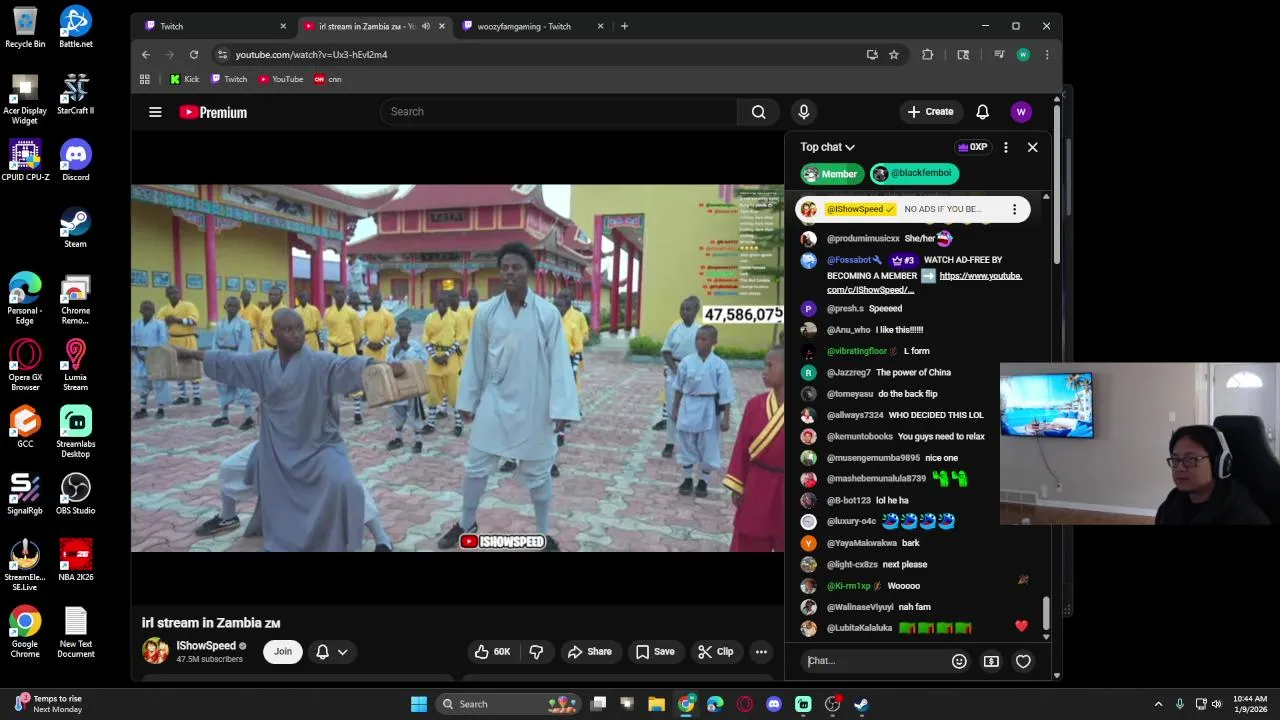
Task: Close the live chat panel
Action: (x=1032, y=147)
